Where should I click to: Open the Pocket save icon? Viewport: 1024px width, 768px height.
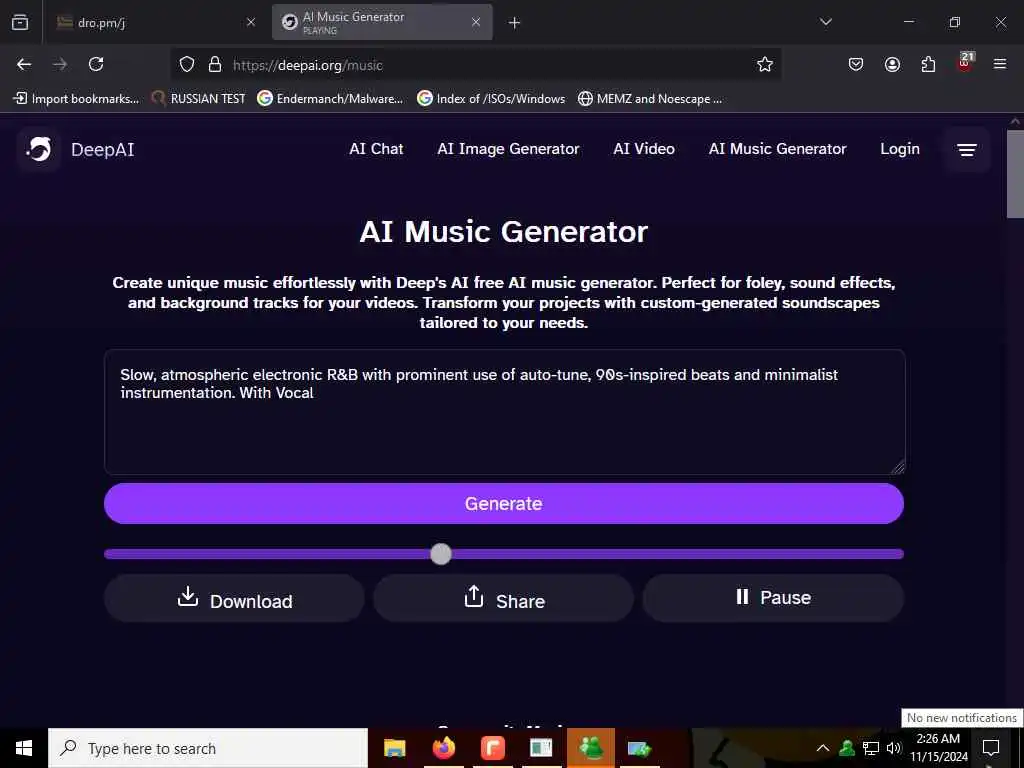pos(856,64)
